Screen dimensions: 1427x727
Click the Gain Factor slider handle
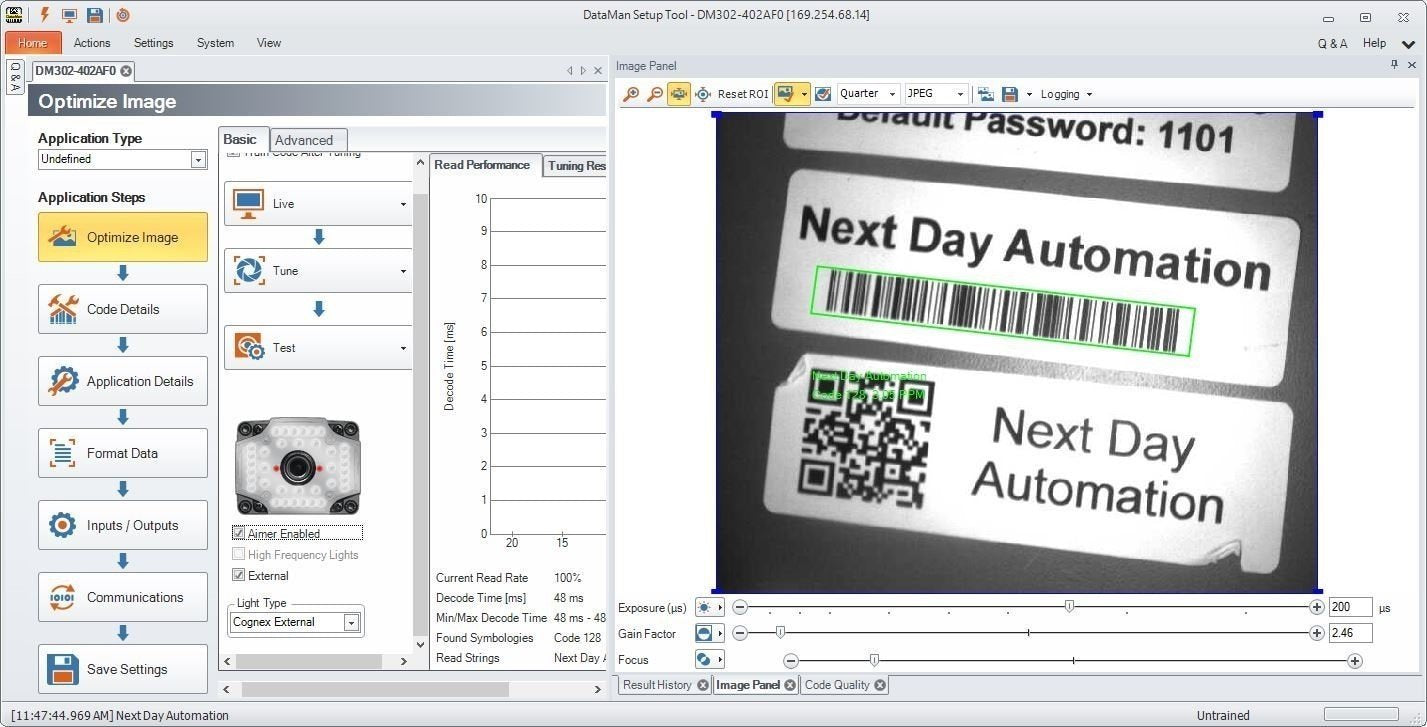tap(780, 632)
